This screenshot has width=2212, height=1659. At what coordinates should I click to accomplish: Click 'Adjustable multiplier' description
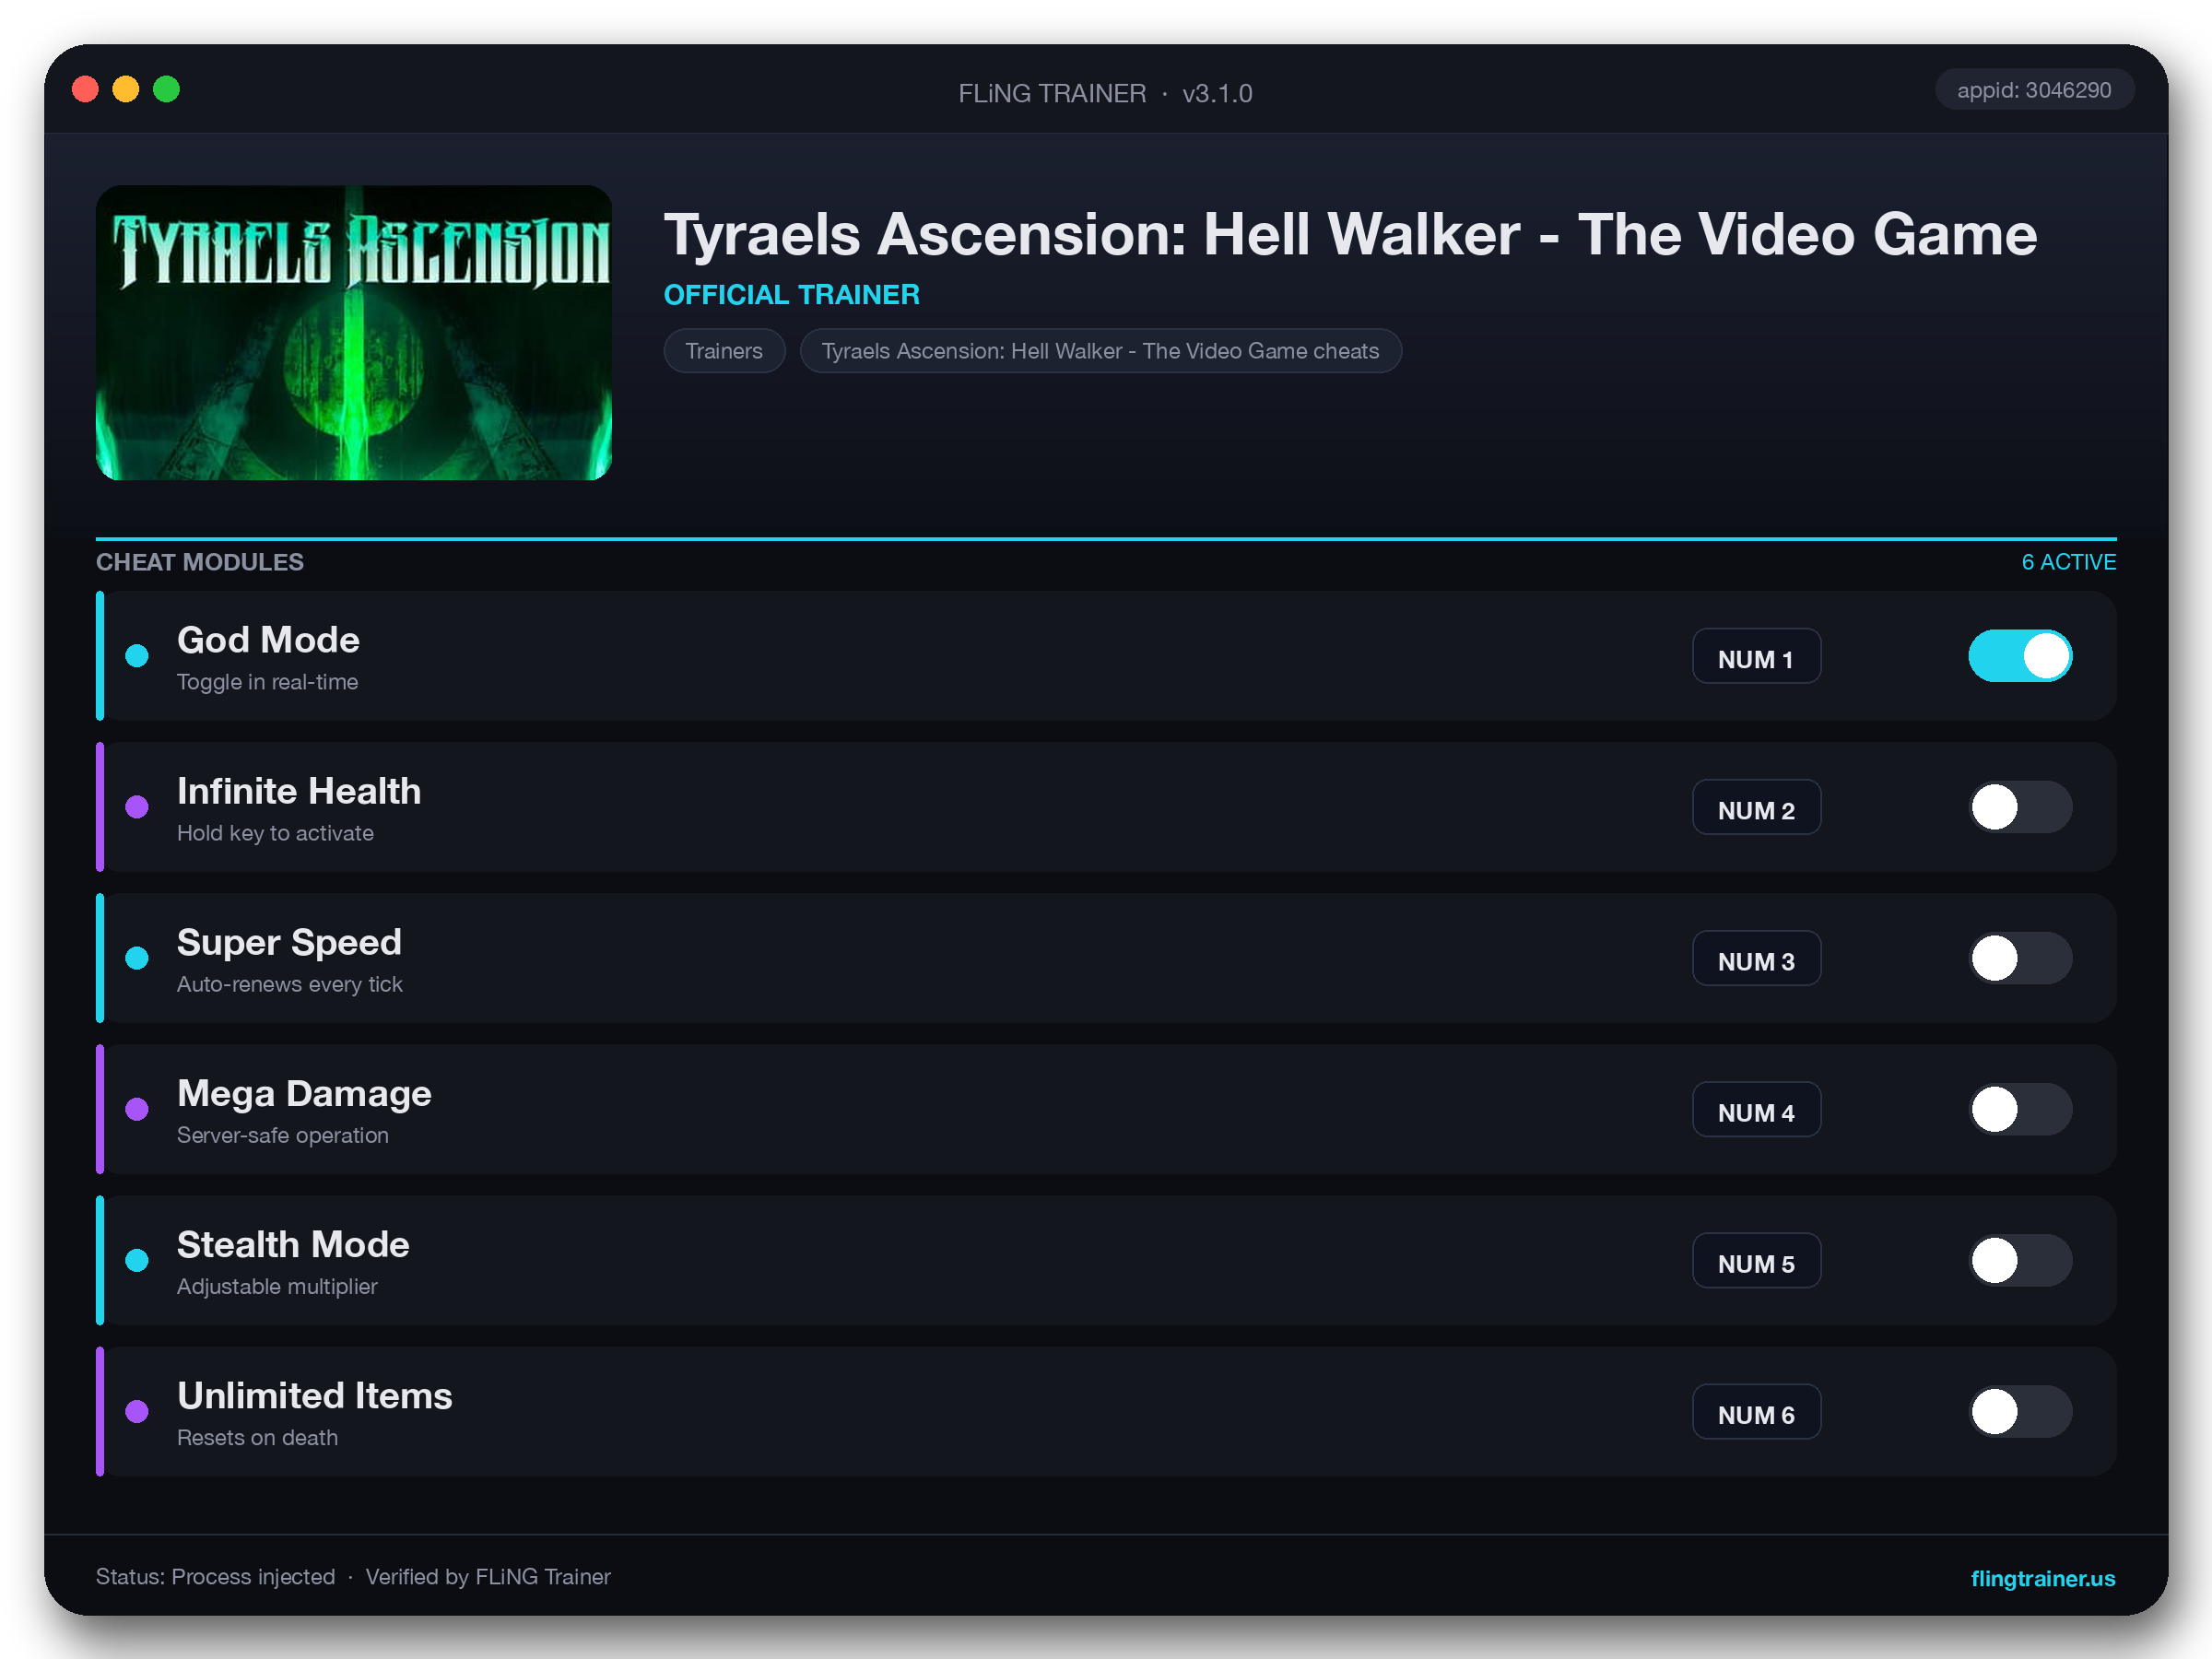click(x=277, y=1286)
